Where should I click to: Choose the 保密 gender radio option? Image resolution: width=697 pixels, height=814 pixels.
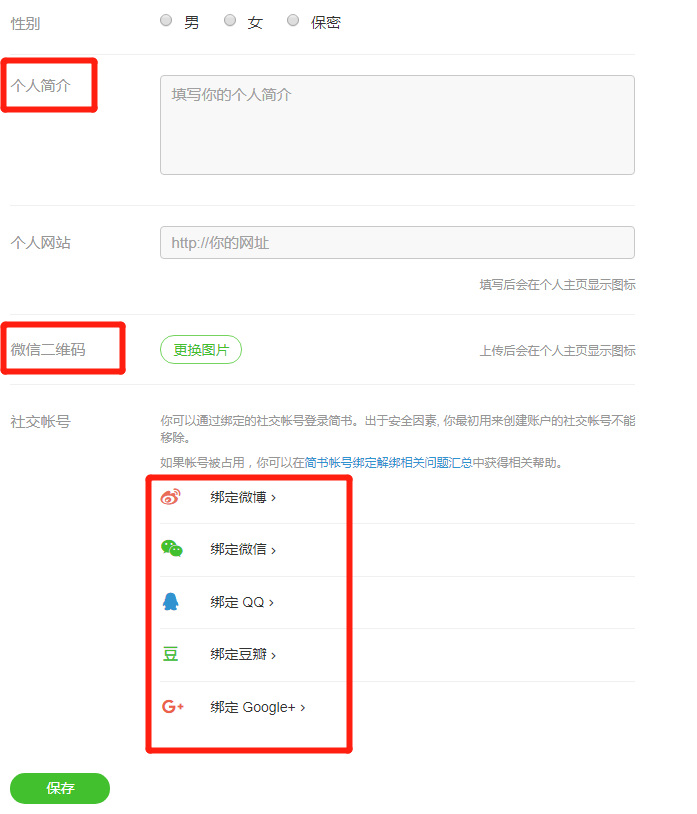[x=293, y=21]
